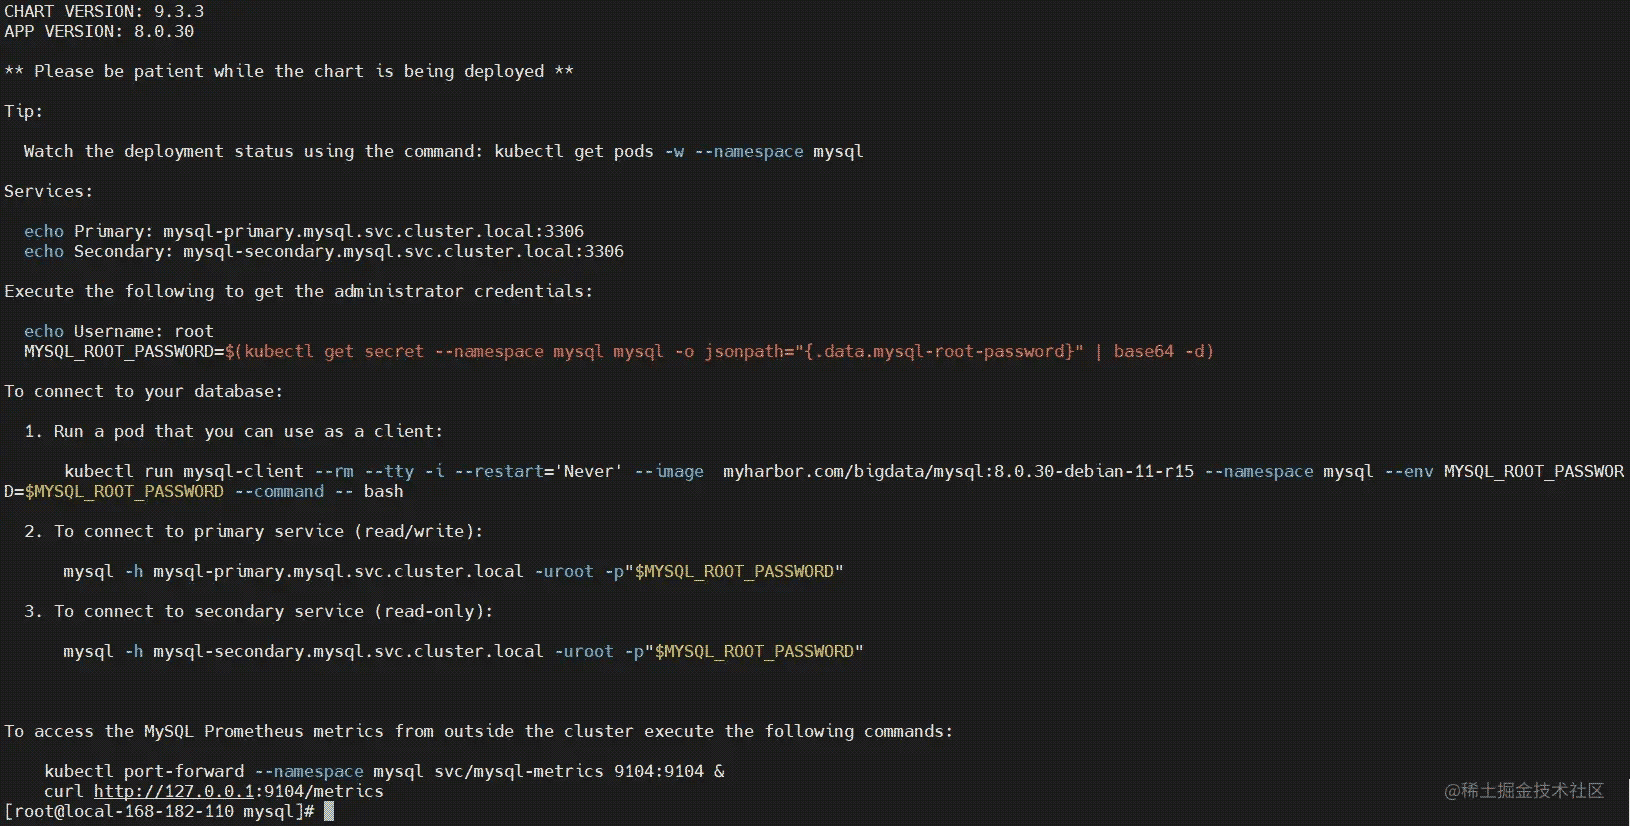Click the 'echo Primary:' service address line
Viewport: 1630px width, 826px height.
pos(304,231)
